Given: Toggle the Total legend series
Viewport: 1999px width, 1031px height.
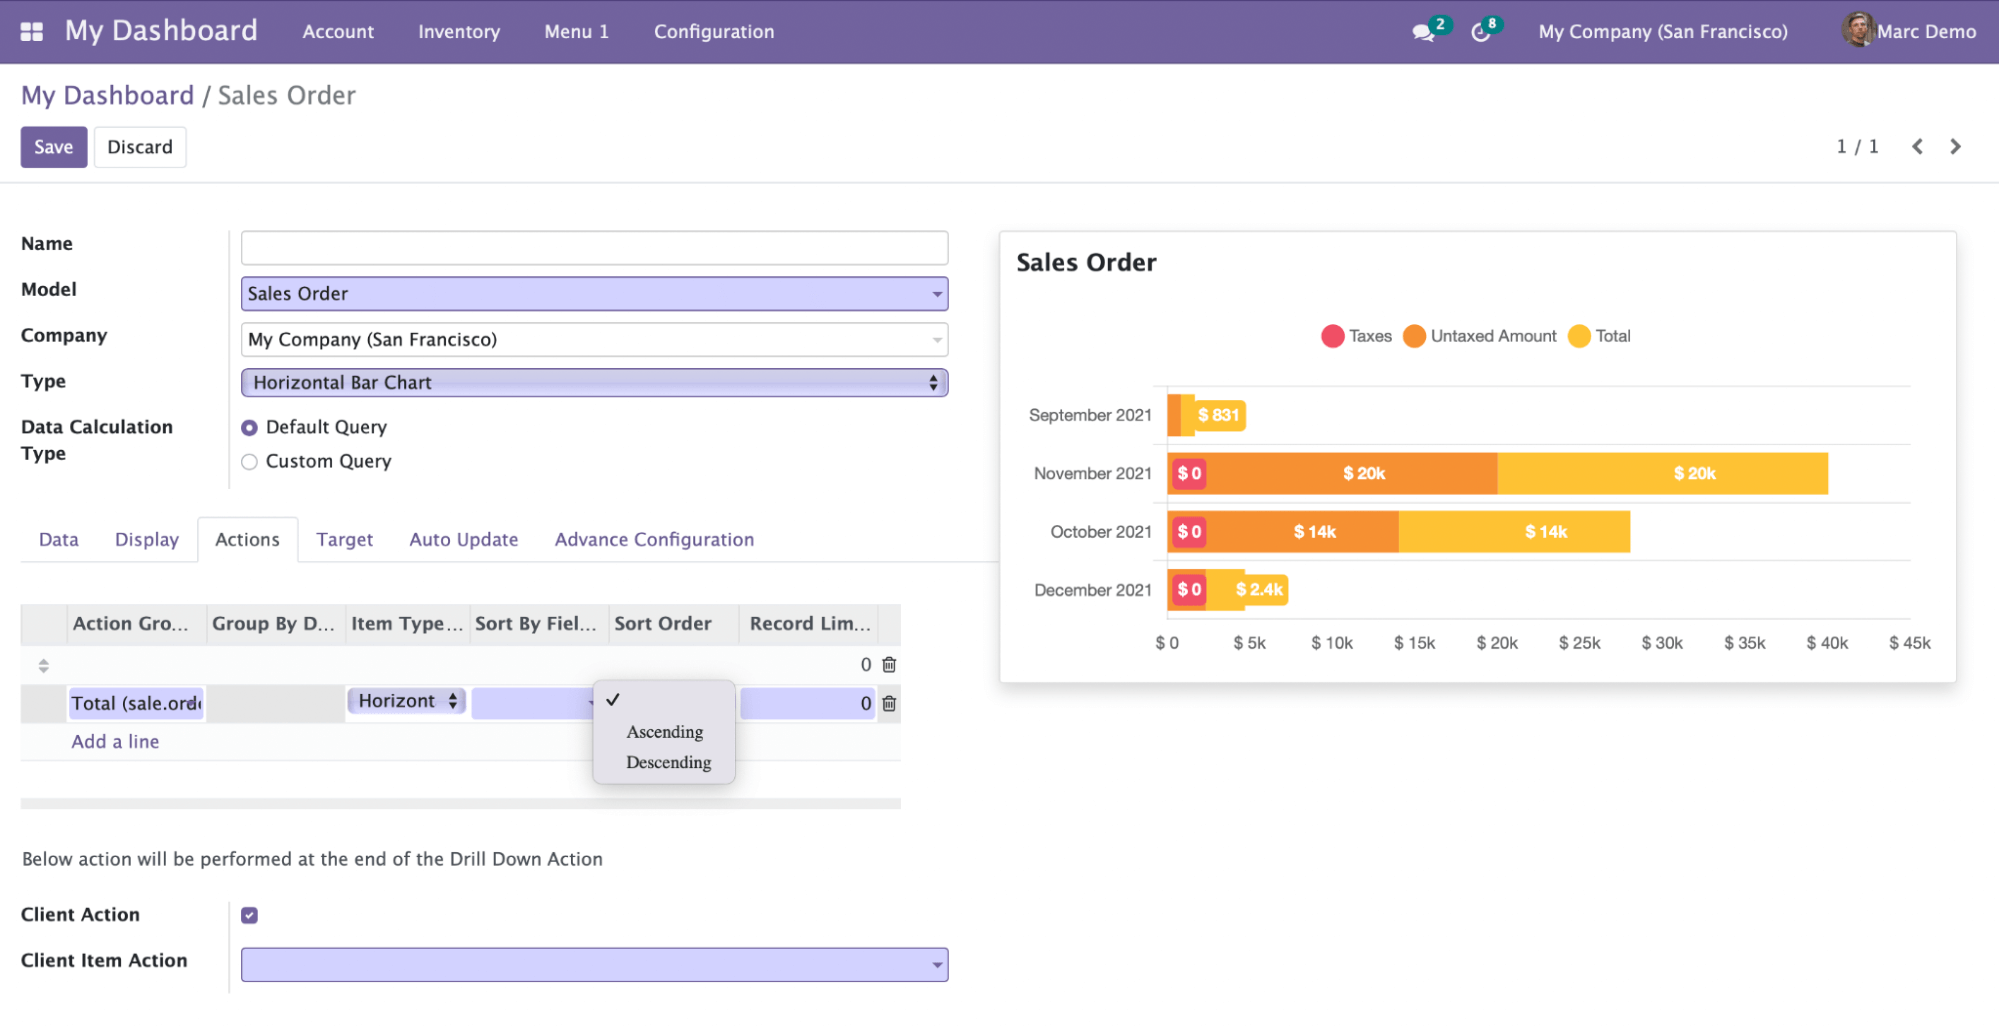Looking at the screenshot, I should click(1599, 336).
